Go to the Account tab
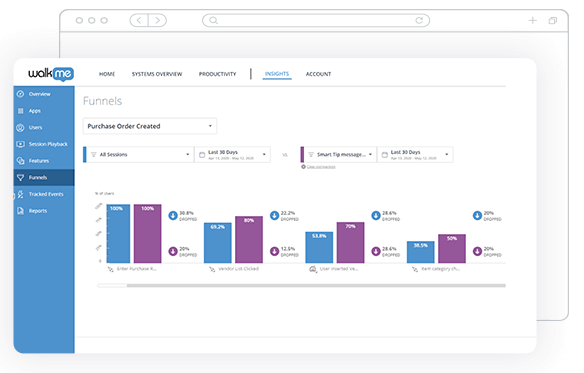 (318, 74)
